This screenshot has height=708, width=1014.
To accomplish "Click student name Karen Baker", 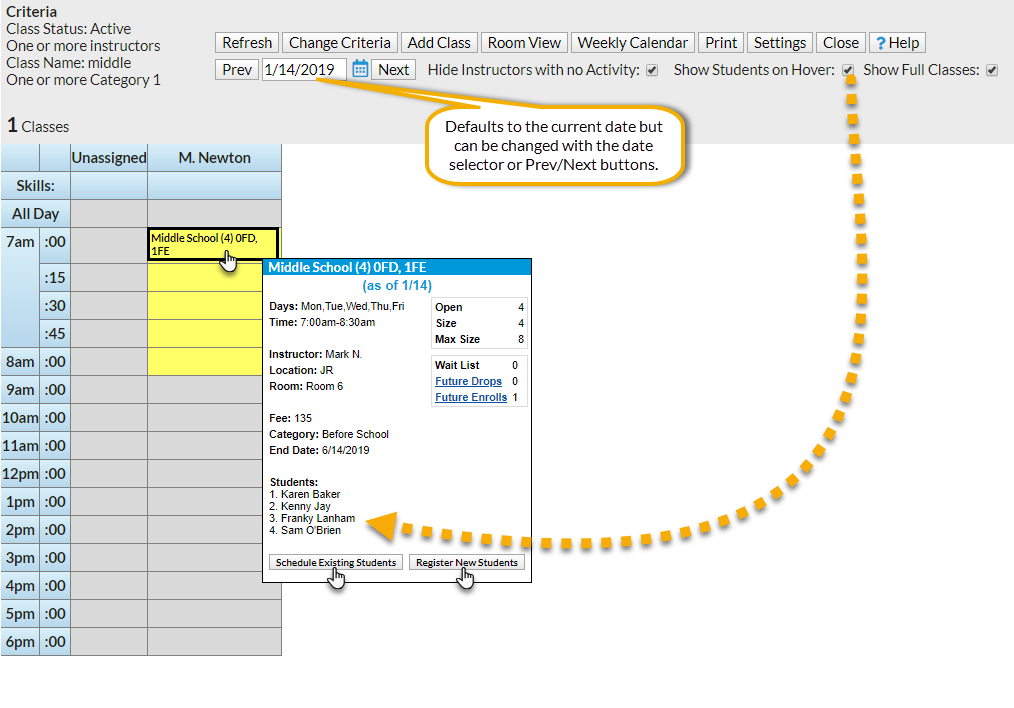I will click(x=310, y=494).
